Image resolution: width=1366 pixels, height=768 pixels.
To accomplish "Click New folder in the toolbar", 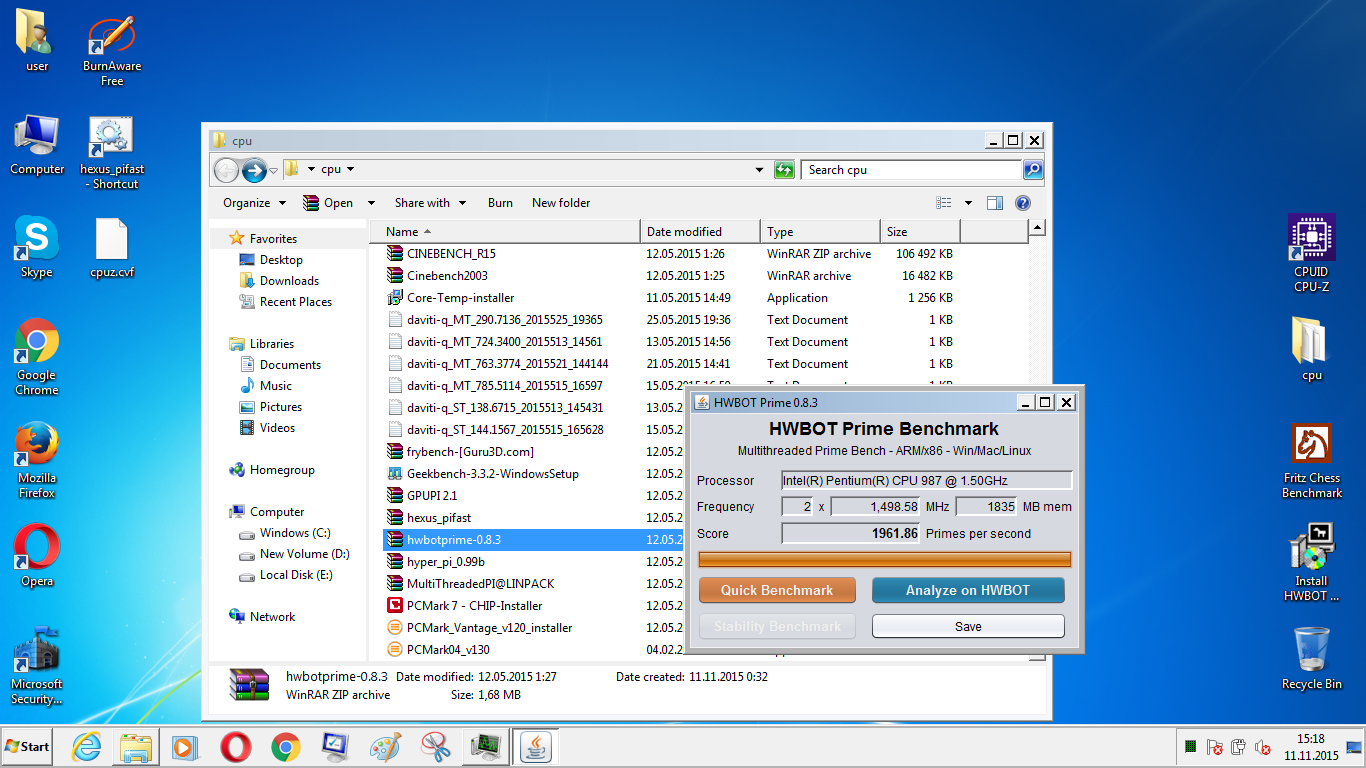I will (x=561, y=203).
